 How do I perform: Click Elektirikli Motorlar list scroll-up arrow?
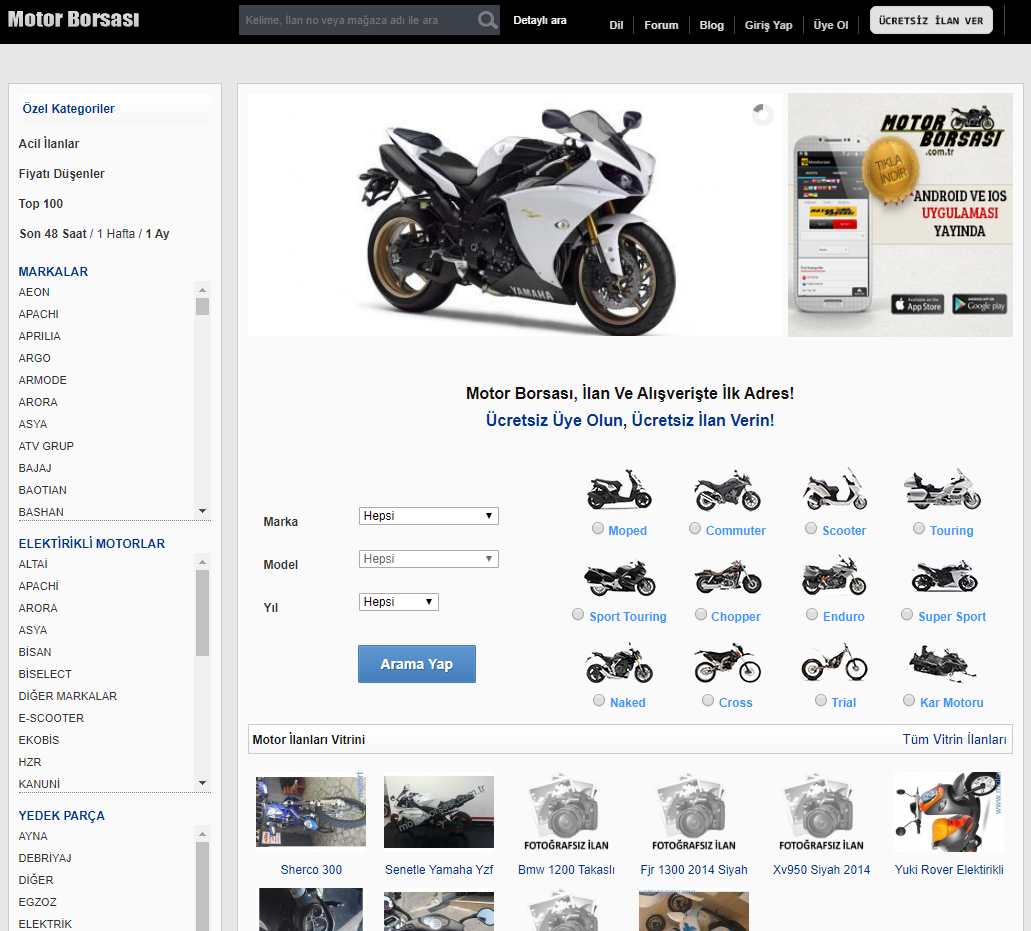pos(203,562)
